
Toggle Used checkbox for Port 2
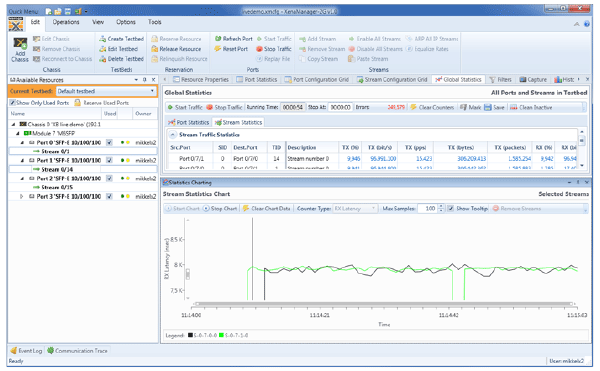pos(109,178)
